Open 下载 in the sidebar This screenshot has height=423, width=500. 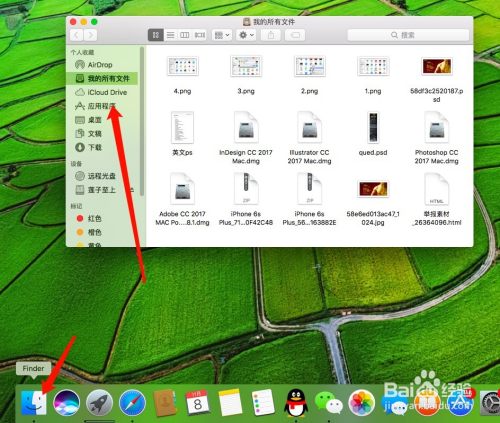pyautogui.click(x=102, y=147)
